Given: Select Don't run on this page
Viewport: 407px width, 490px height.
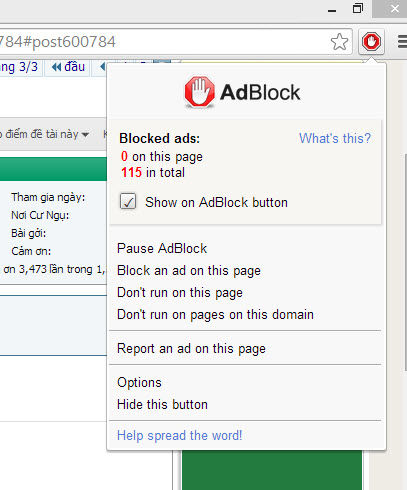Looking at the screenshot, I should click(180, 293).
